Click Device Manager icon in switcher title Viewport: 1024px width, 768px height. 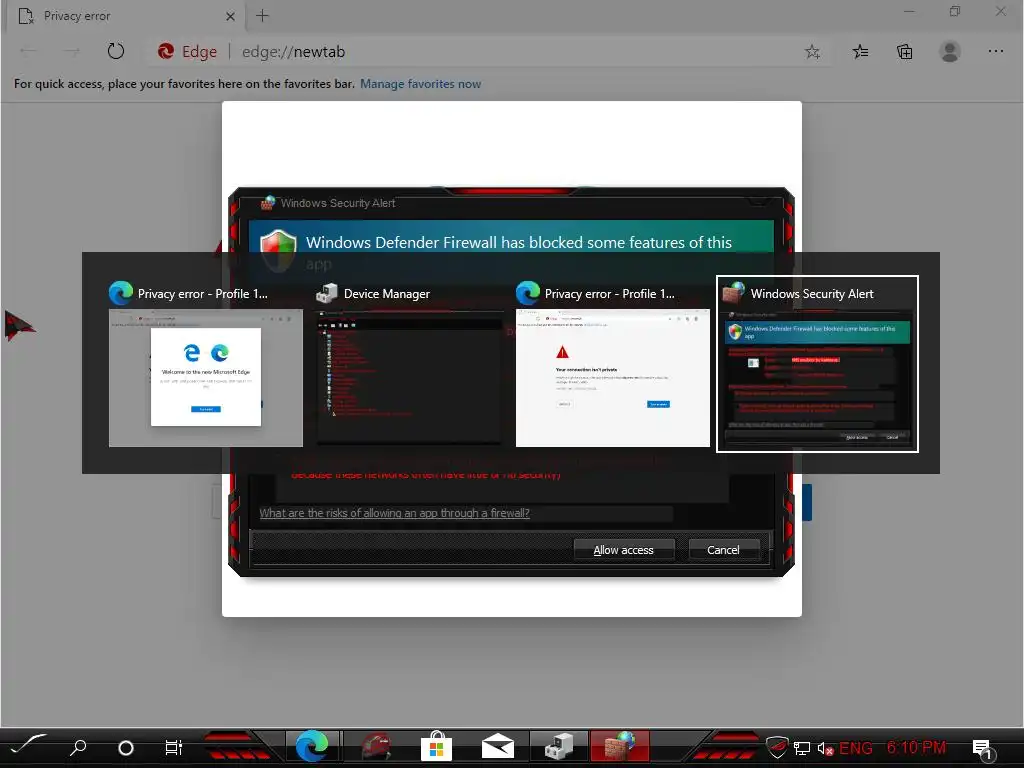[327, 294]
